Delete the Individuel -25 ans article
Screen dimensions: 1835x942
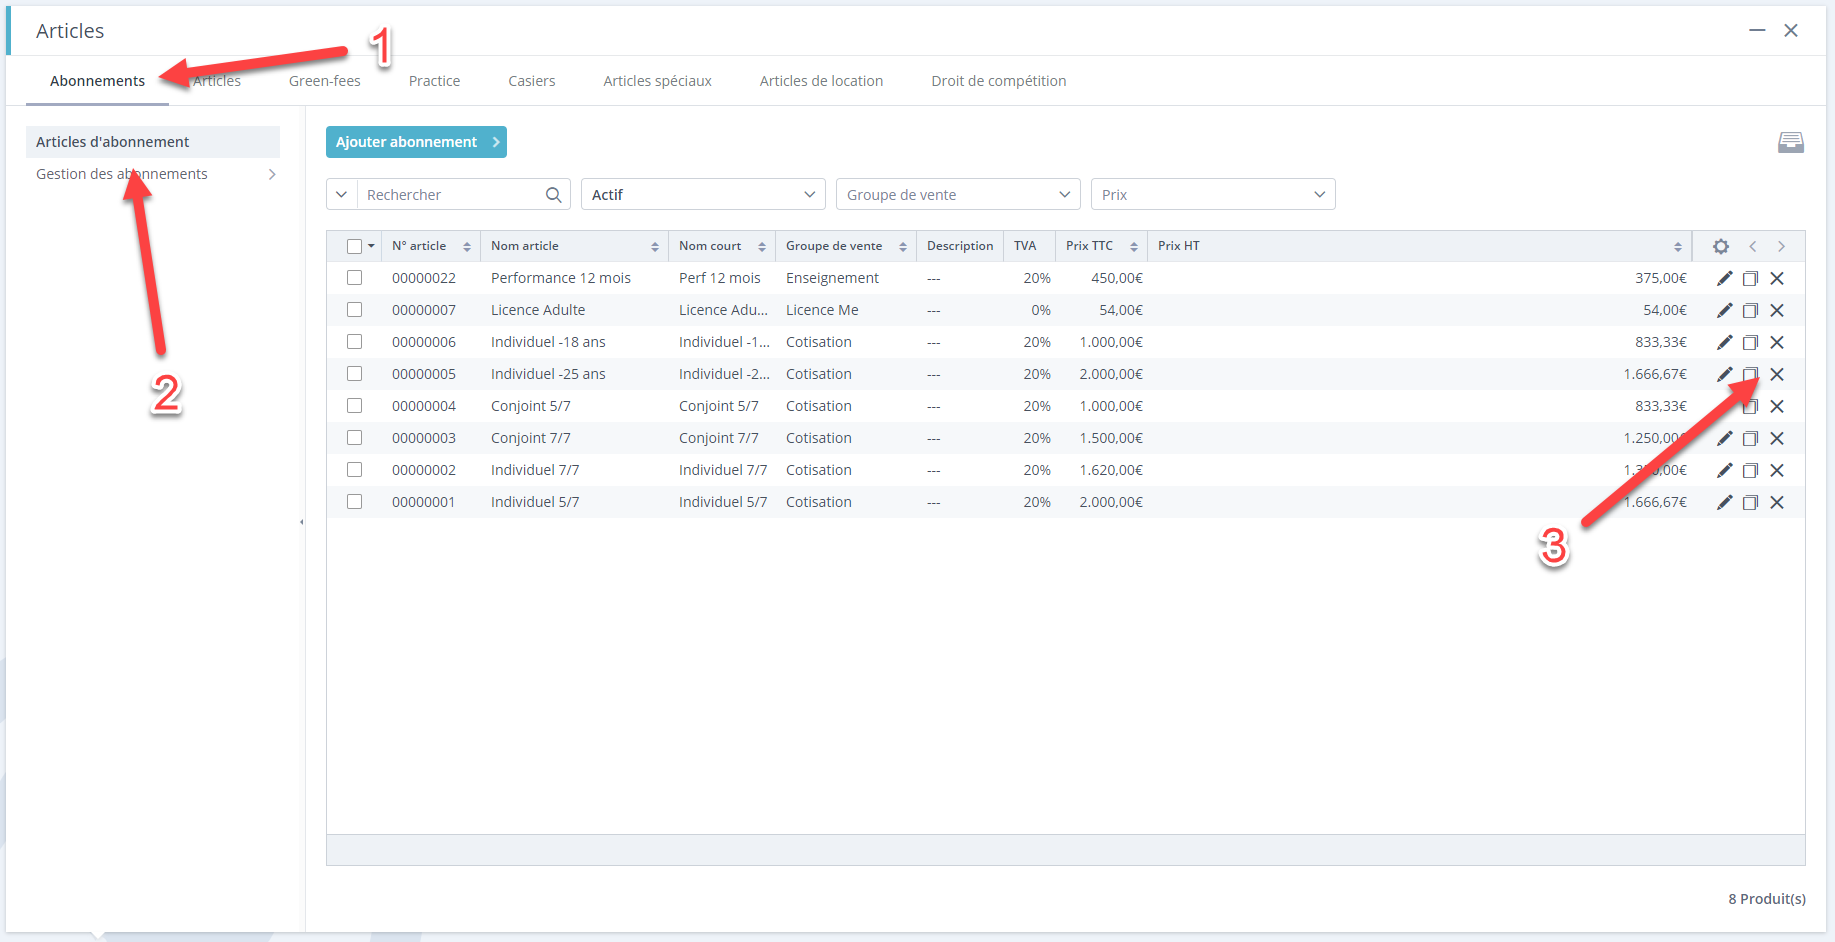tap(1777, 374)
